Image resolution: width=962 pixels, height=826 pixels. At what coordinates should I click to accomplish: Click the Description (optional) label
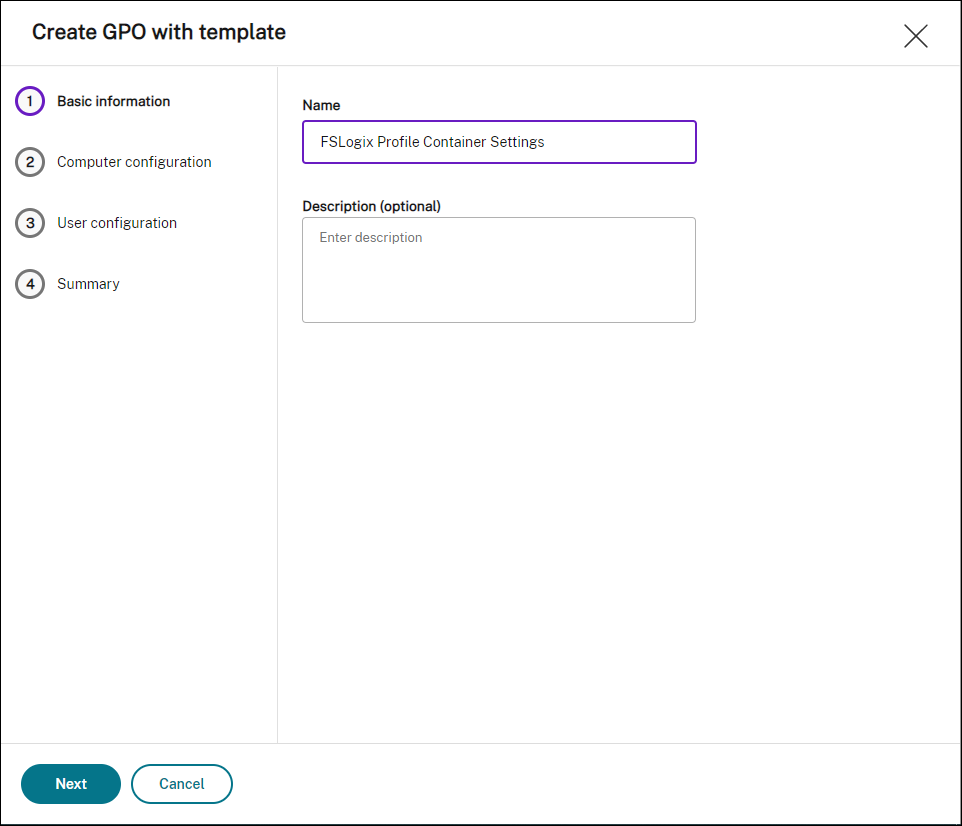click(x=372, y=206)
